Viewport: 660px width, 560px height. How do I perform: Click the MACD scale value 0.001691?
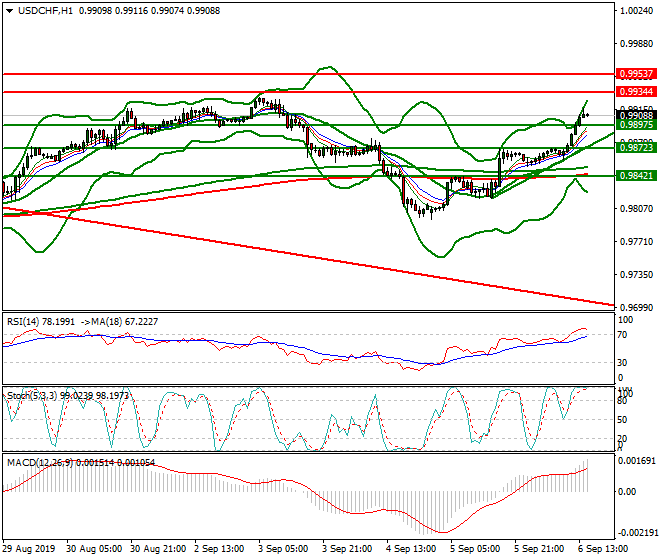coord(636,461)
